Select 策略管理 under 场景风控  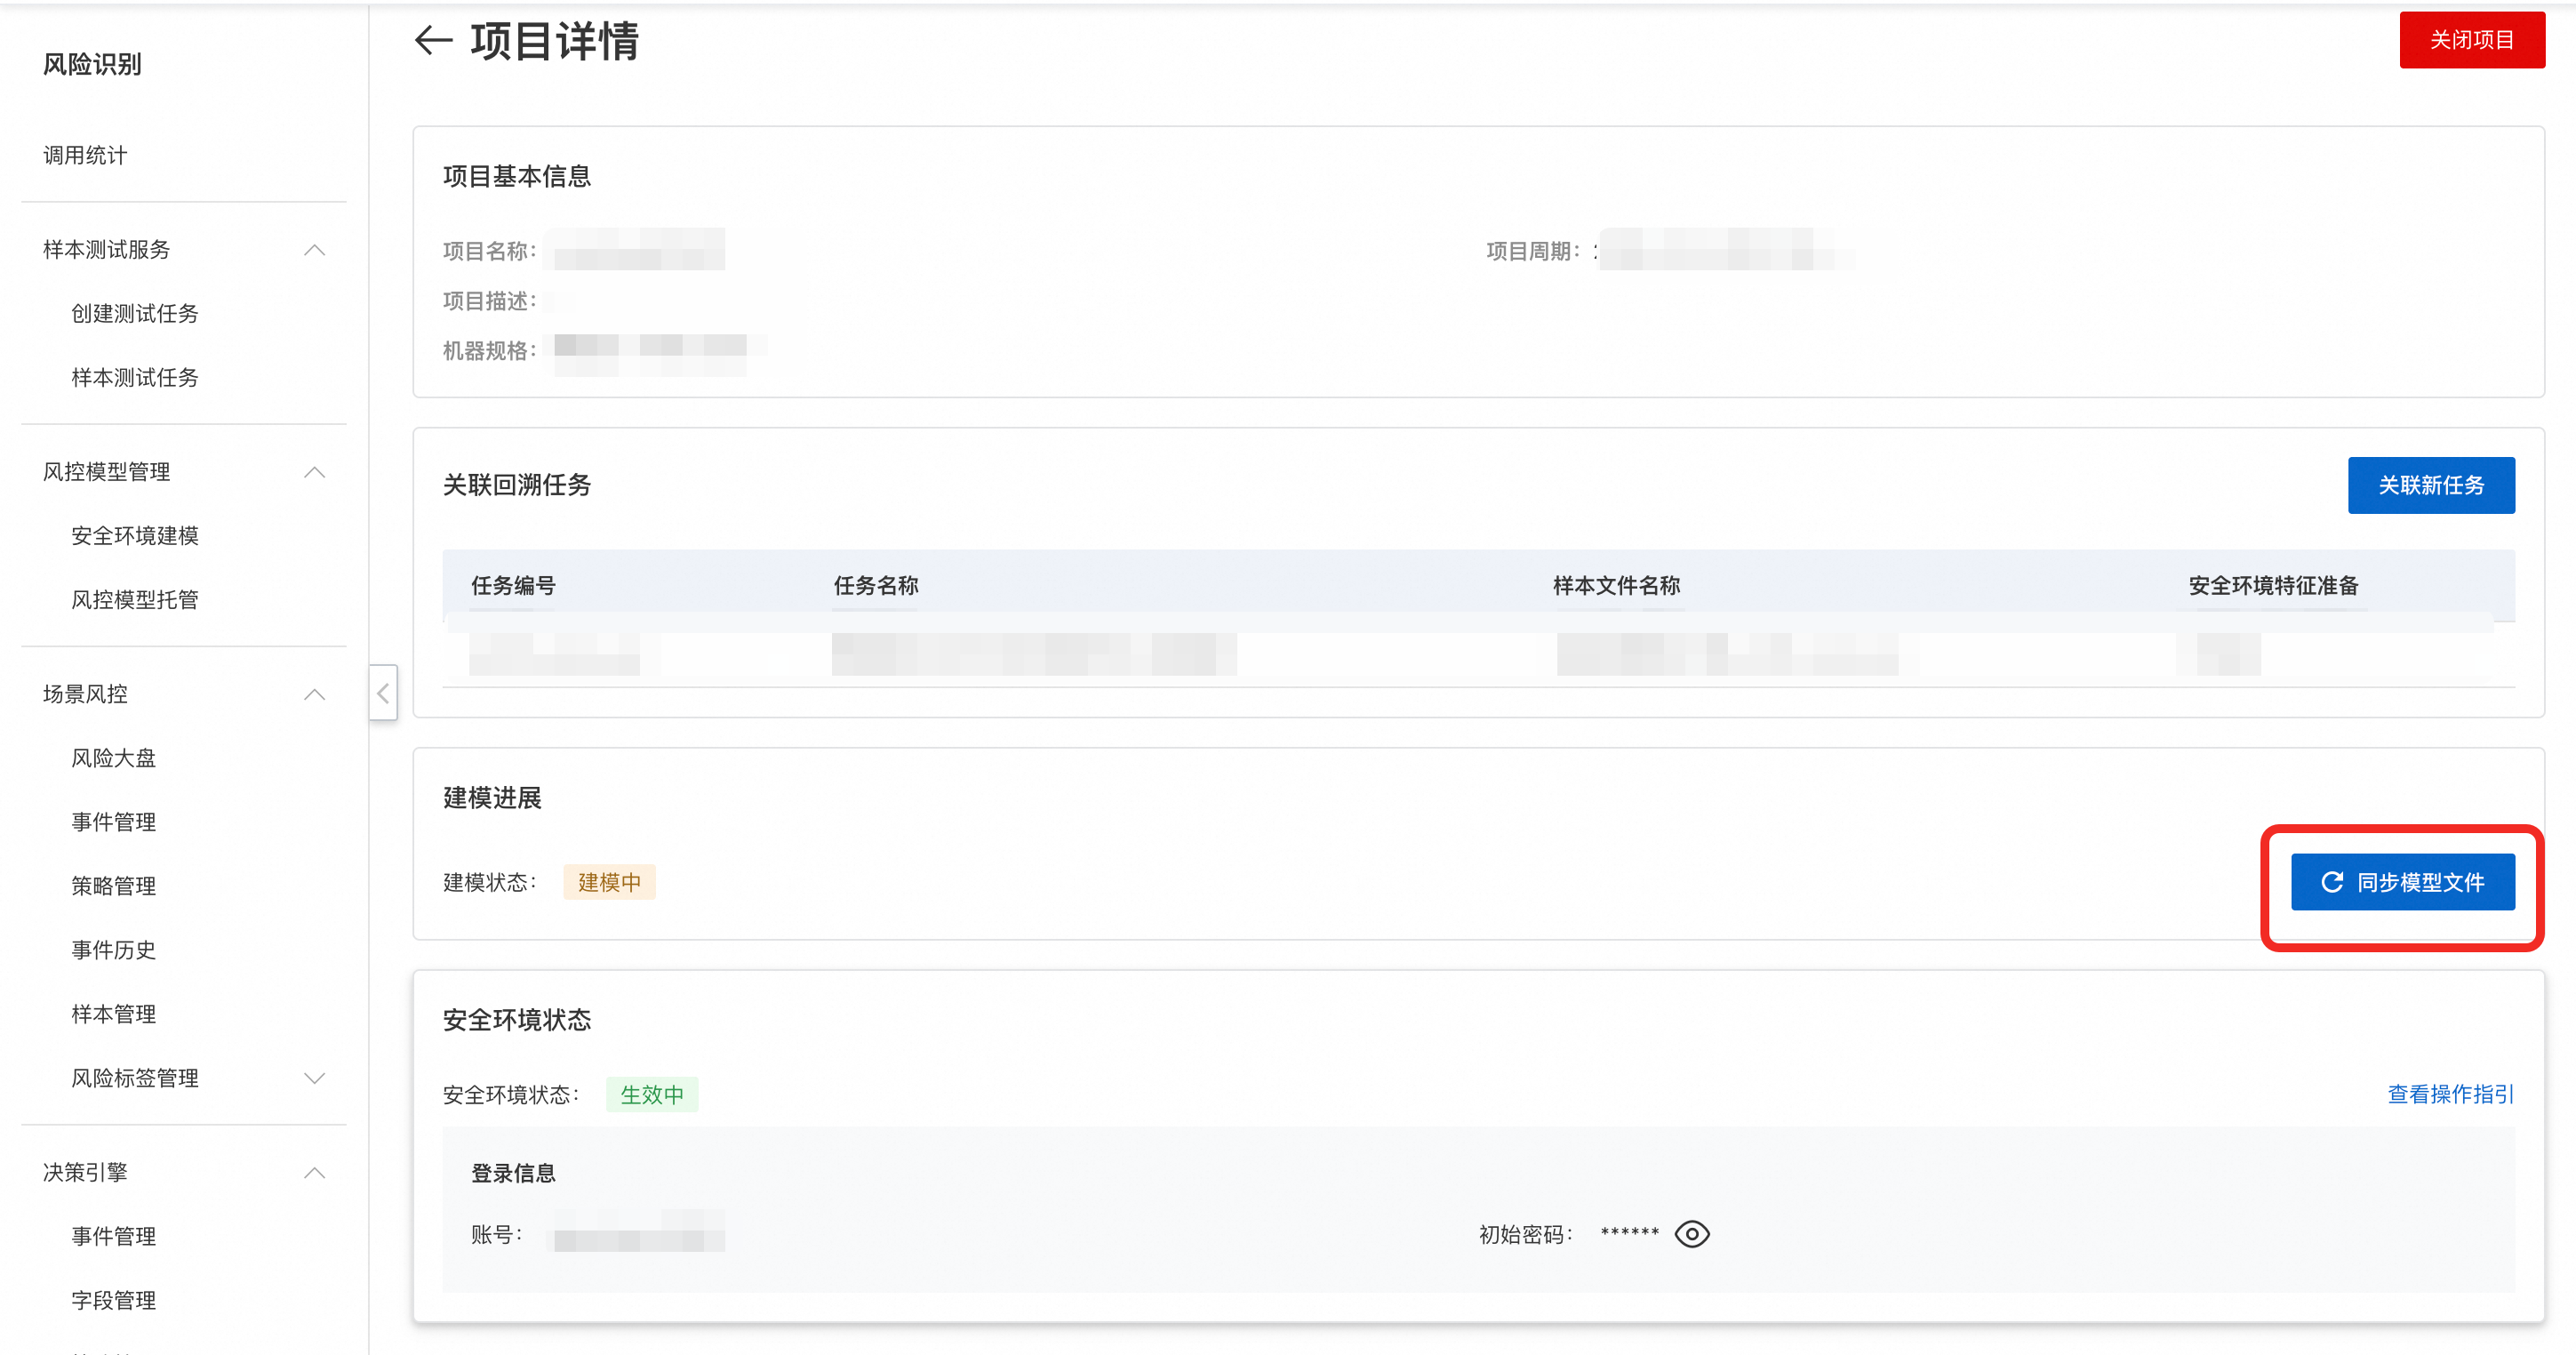point(114,886)
